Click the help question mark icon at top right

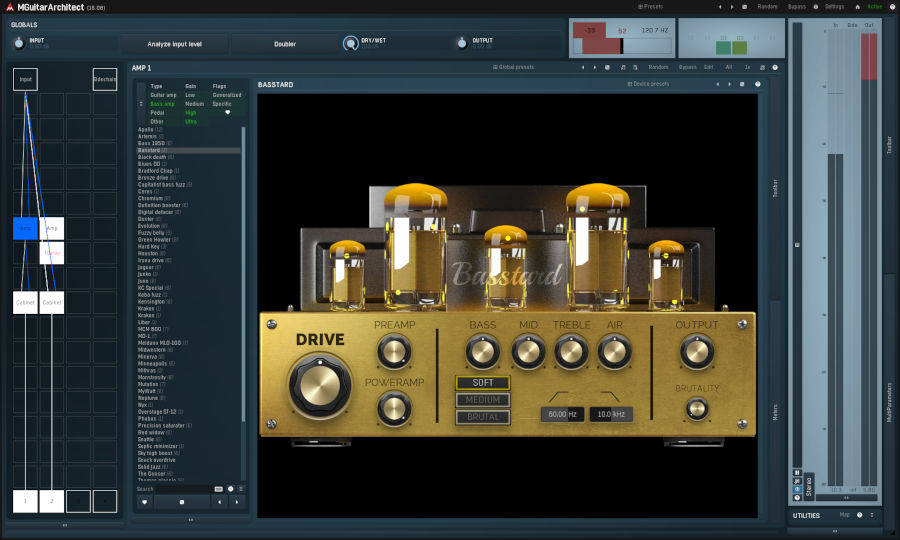(892, 6)
